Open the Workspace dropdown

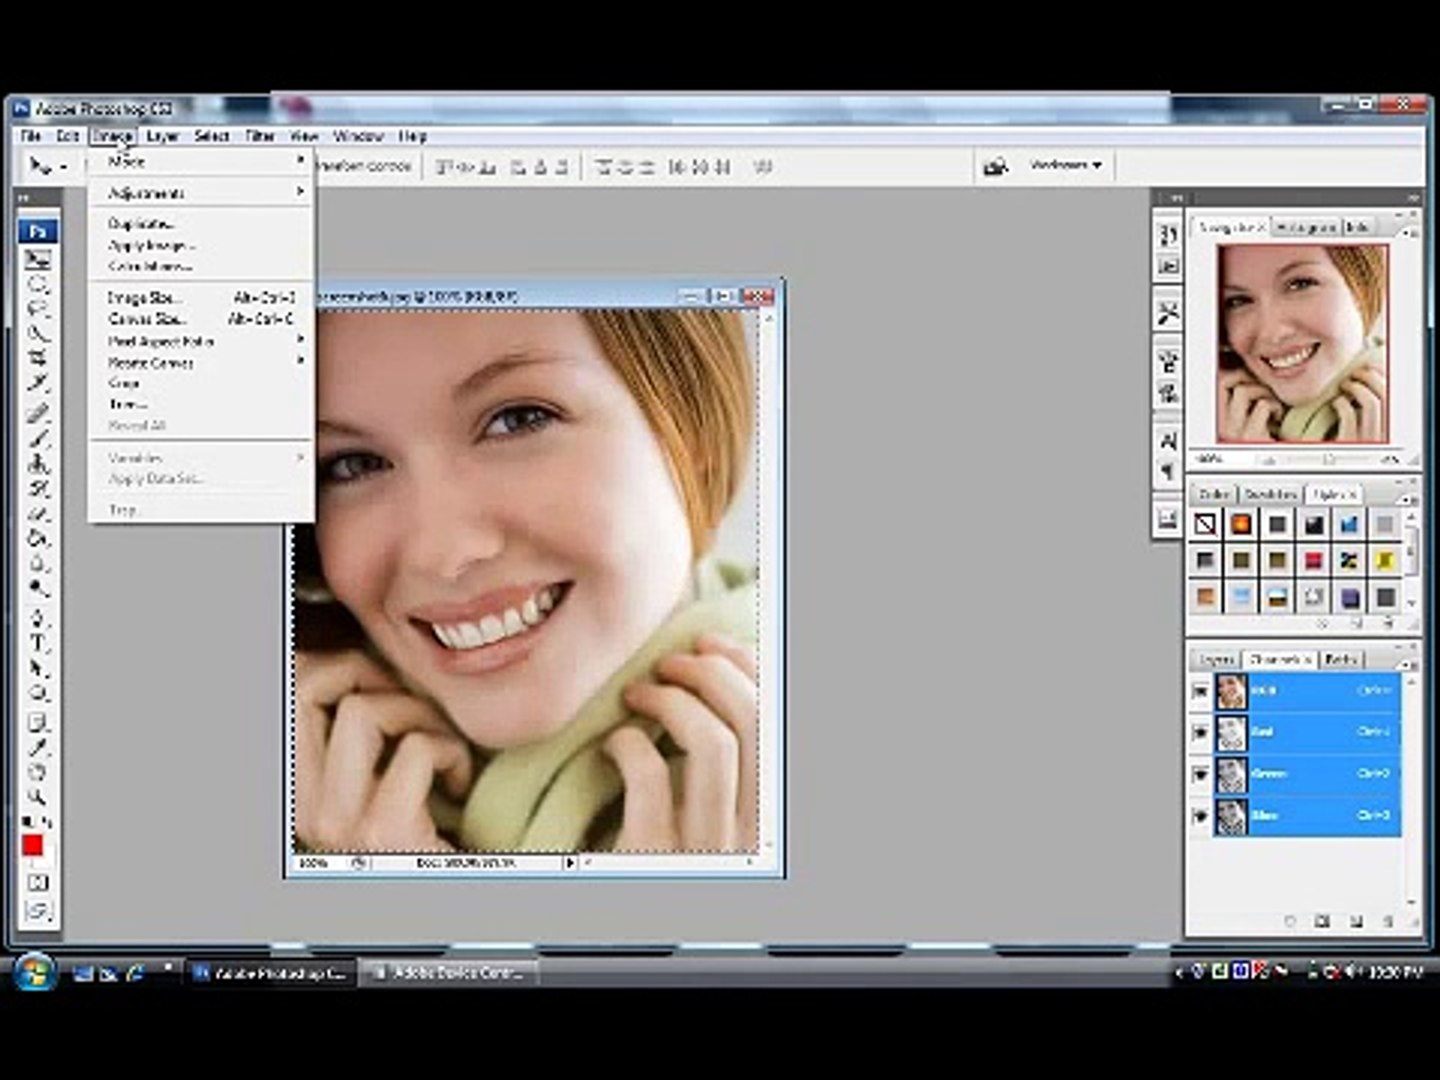tap(1065, 165)
